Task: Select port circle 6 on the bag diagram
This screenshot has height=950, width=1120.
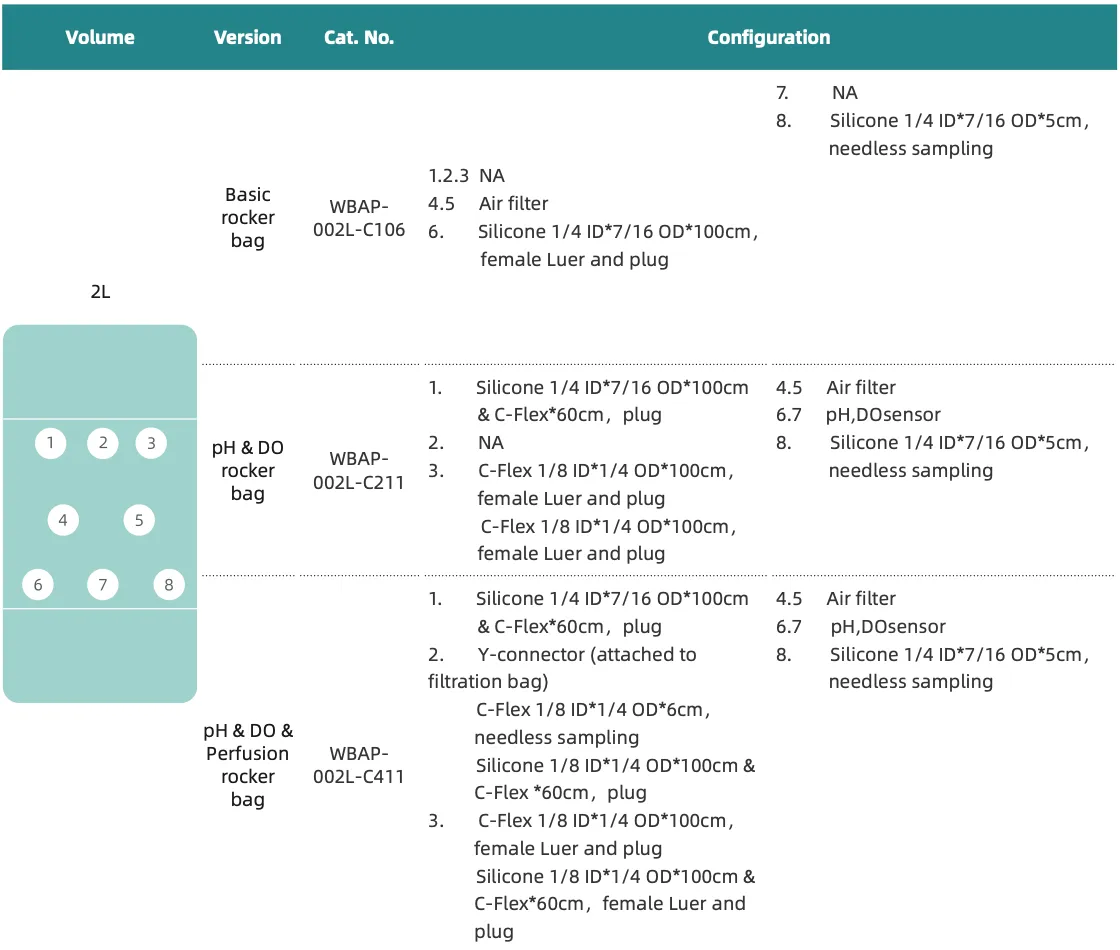Action: point(38,585)
